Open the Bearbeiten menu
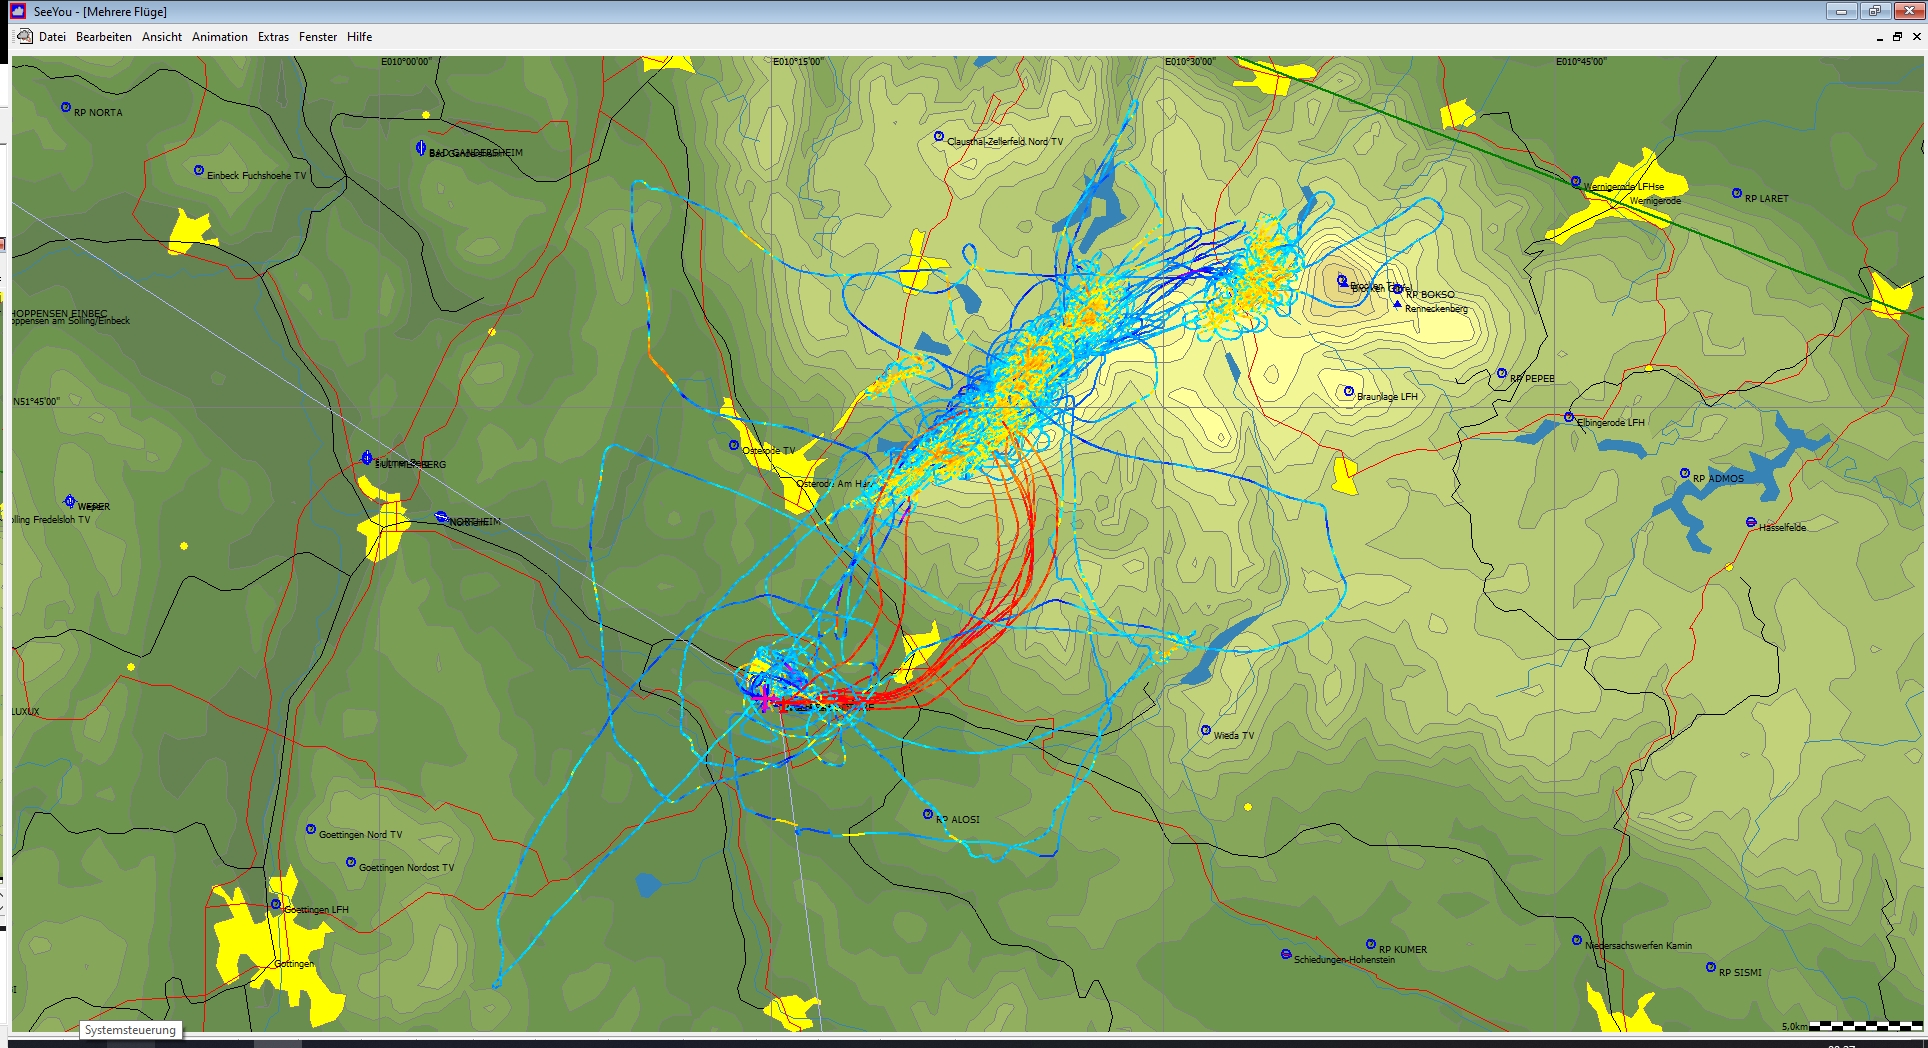Screen dimensions: 1928x1048 tap(104, 37)
